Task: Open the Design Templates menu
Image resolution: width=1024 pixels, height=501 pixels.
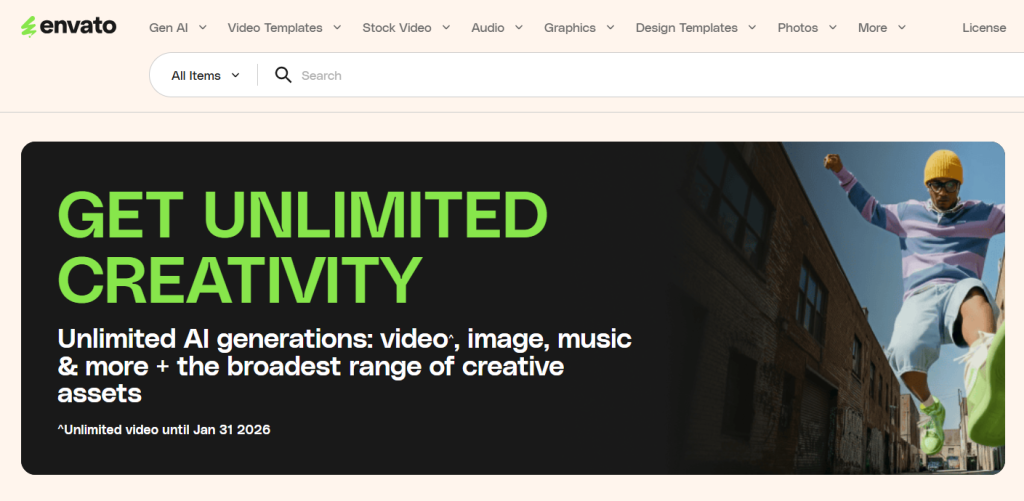Action: point(686,27)
